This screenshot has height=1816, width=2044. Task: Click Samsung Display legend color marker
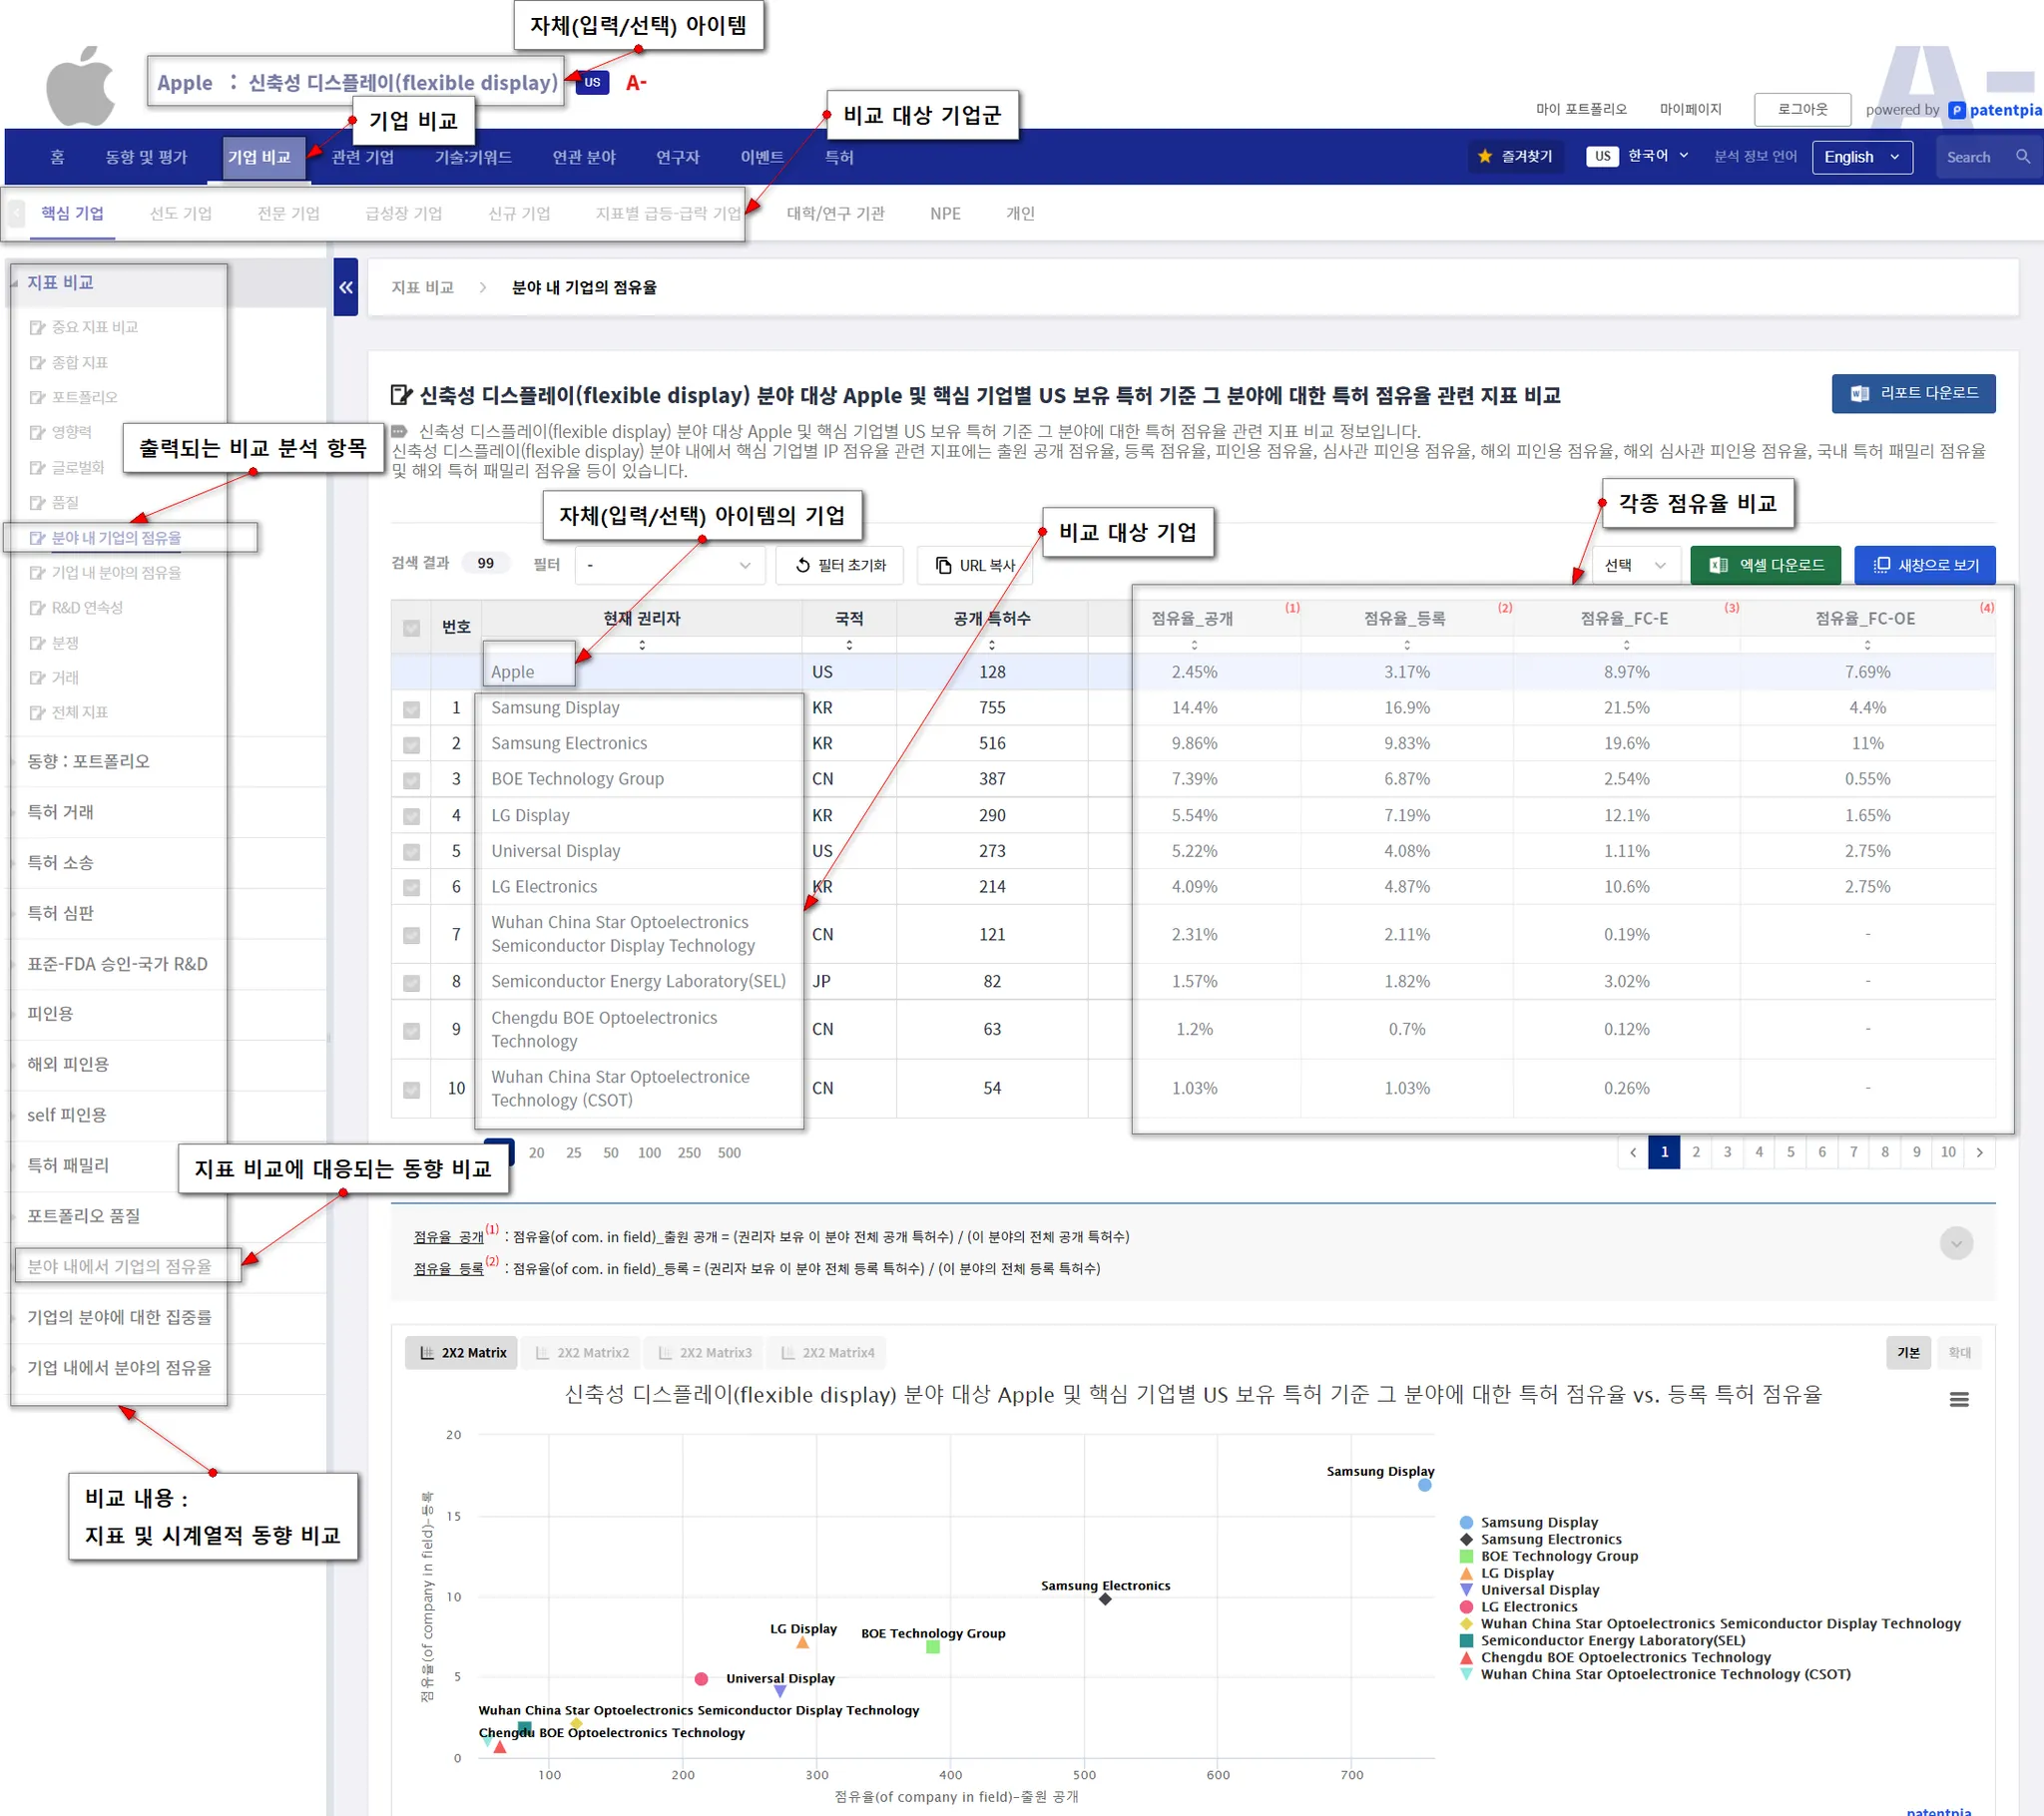(x=1465, y=1522)
